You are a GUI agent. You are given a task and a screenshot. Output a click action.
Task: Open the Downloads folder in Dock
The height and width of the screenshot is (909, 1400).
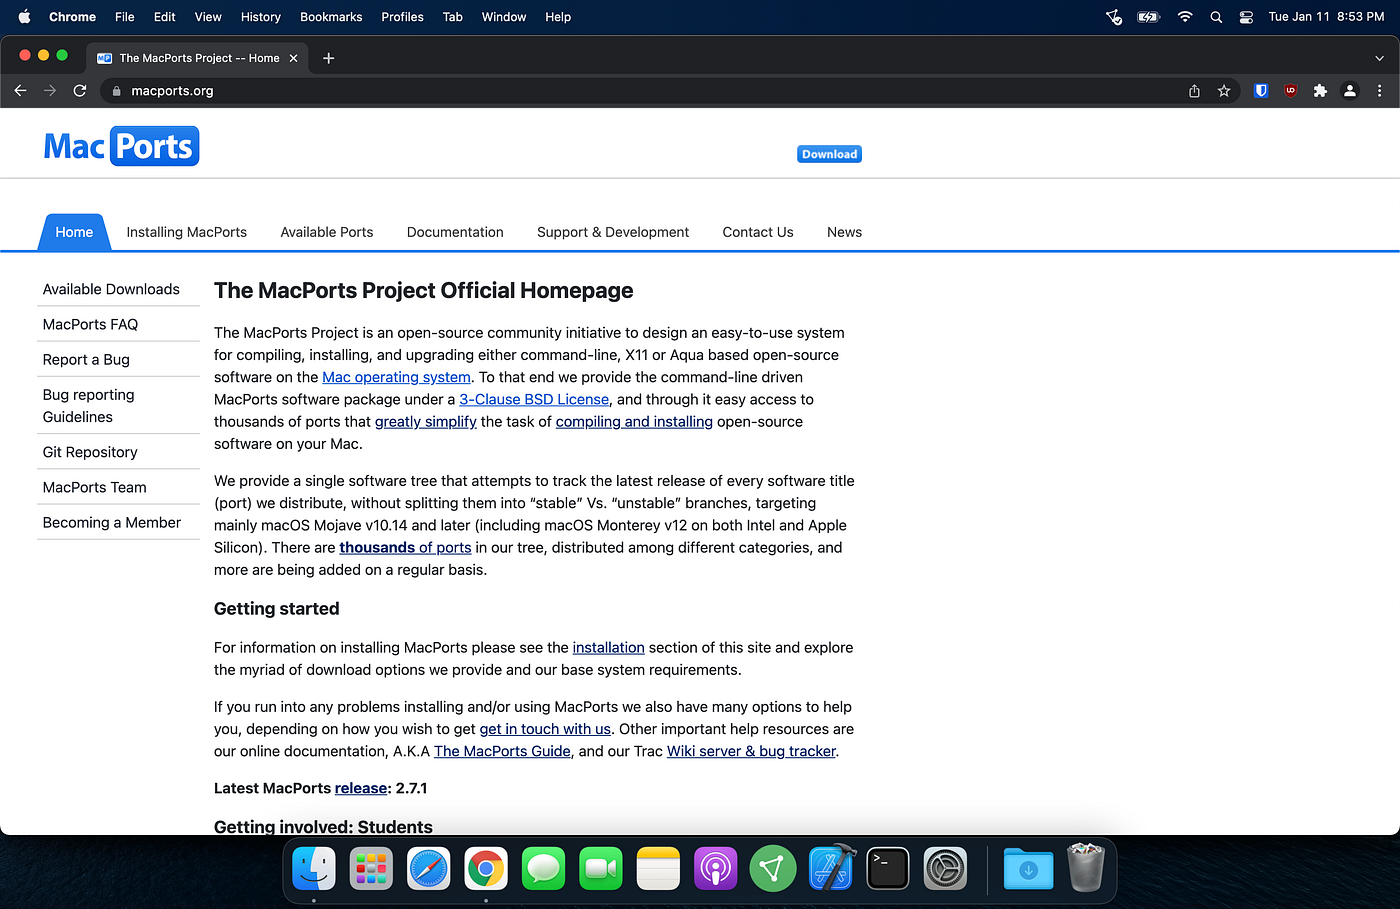1028,868
